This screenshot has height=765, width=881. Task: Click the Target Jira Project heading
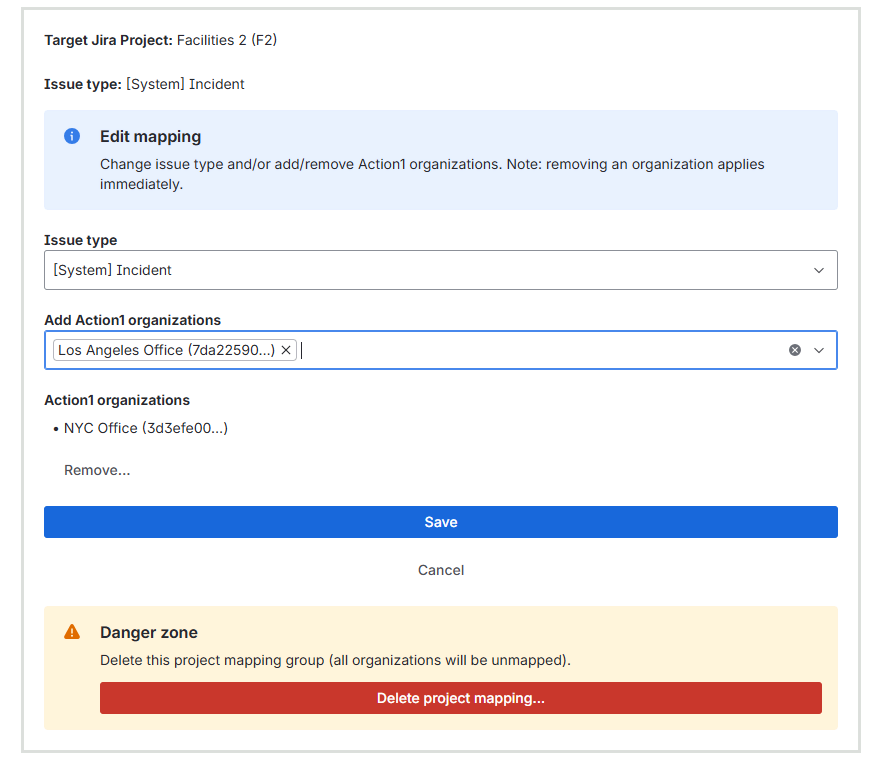click(107, 40)
